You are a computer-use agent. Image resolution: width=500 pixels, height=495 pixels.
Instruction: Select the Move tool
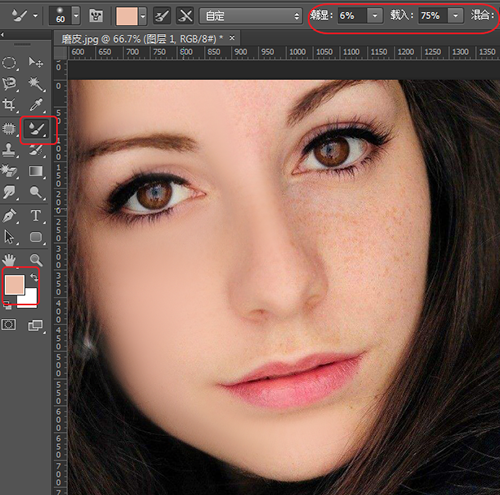[36, 62]
